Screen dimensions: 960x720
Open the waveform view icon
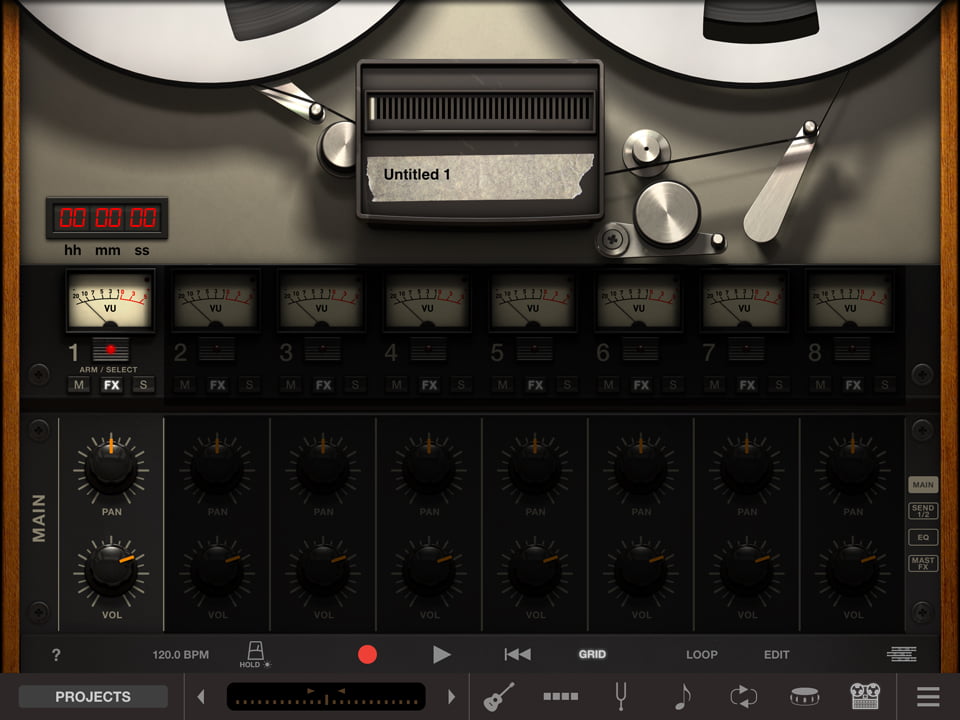901,655
